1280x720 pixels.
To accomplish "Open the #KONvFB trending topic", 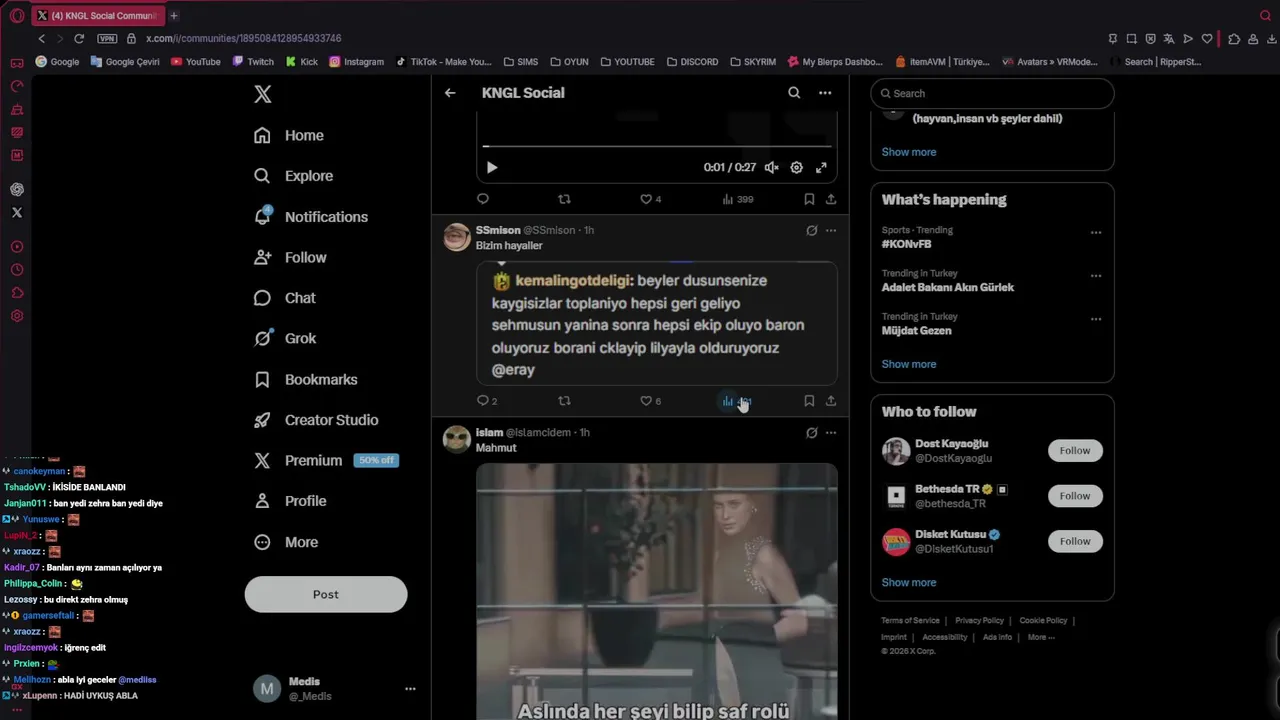I will coord(906,244).
